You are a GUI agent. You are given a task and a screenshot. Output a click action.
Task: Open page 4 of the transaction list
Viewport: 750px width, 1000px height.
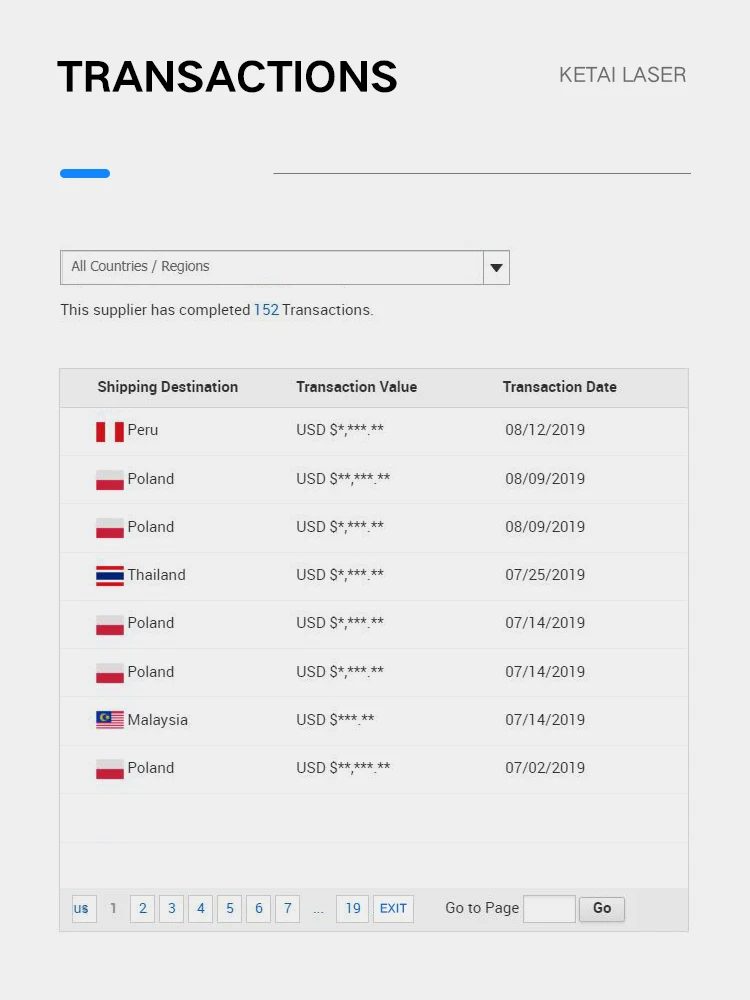tap(201, 908)
